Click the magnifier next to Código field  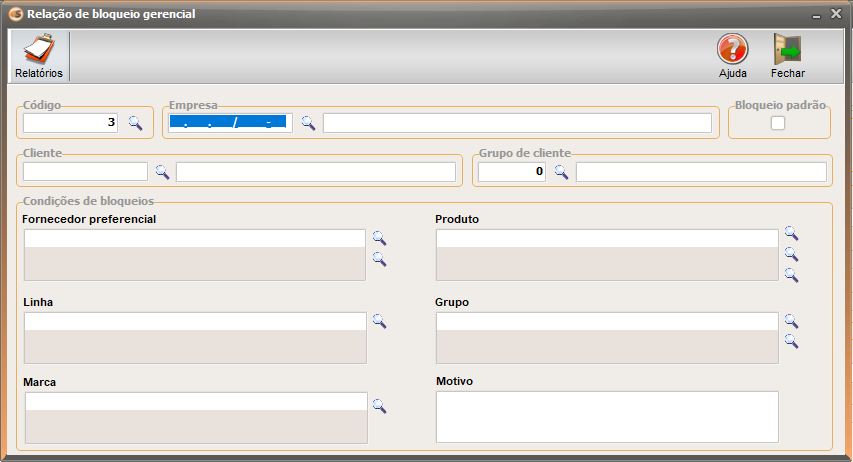[135, 123]
